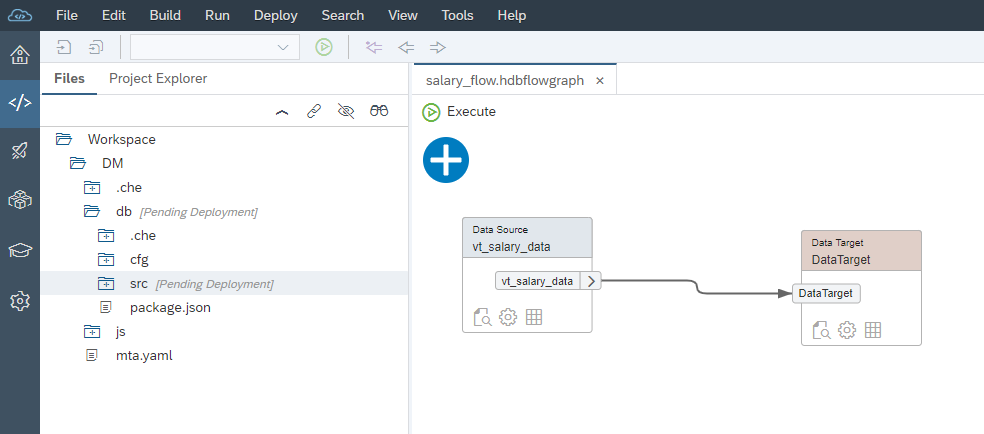Toggle hidden files with the crossed-eye icon

[x=346, y=111]
